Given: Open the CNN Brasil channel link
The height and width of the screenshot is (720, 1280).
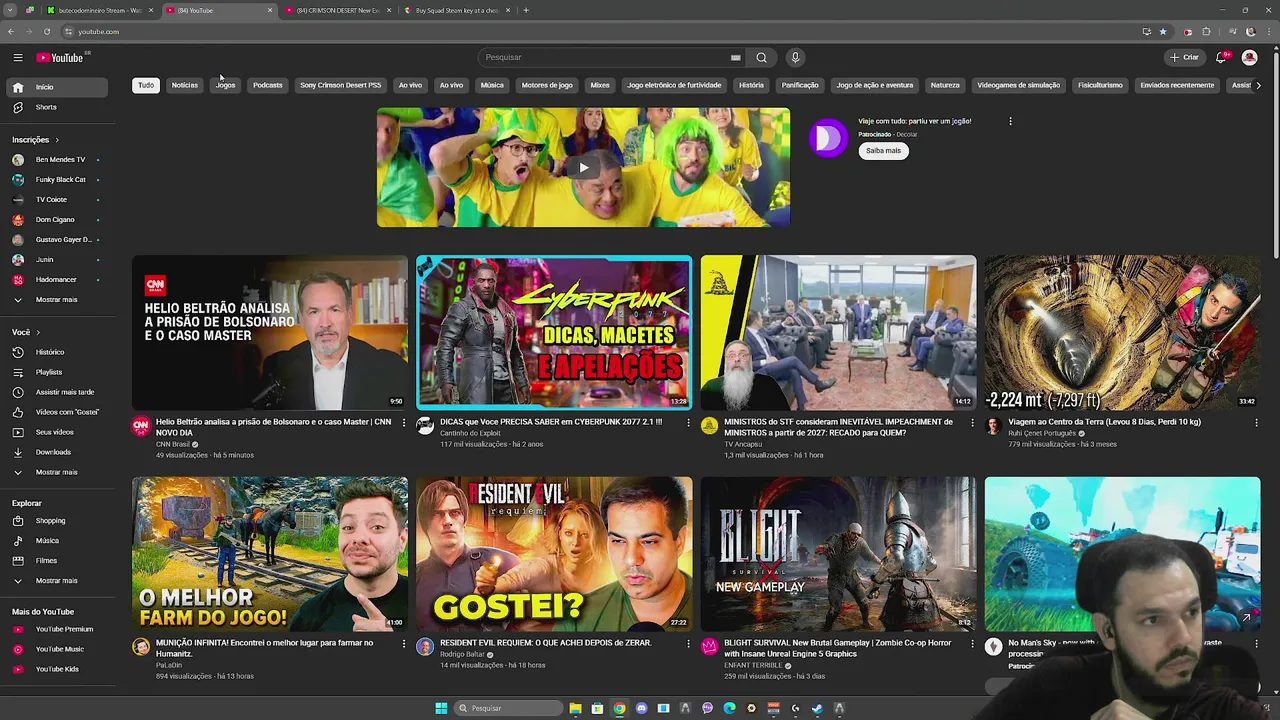Looking at the screenshot, I should 173,444.
